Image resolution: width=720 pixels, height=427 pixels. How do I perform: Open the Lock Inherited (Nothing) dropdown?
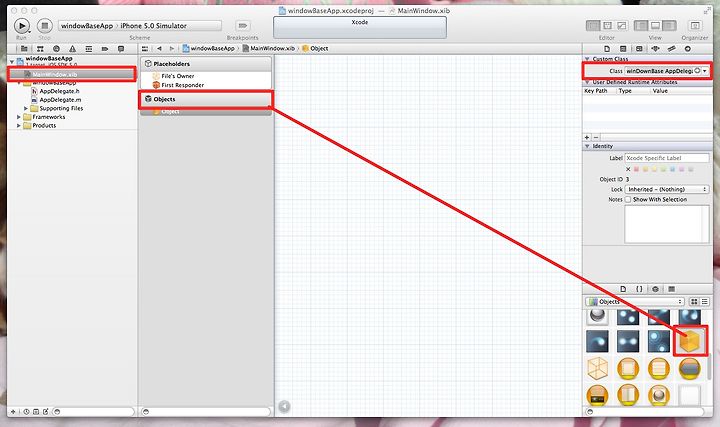[667, 189]
